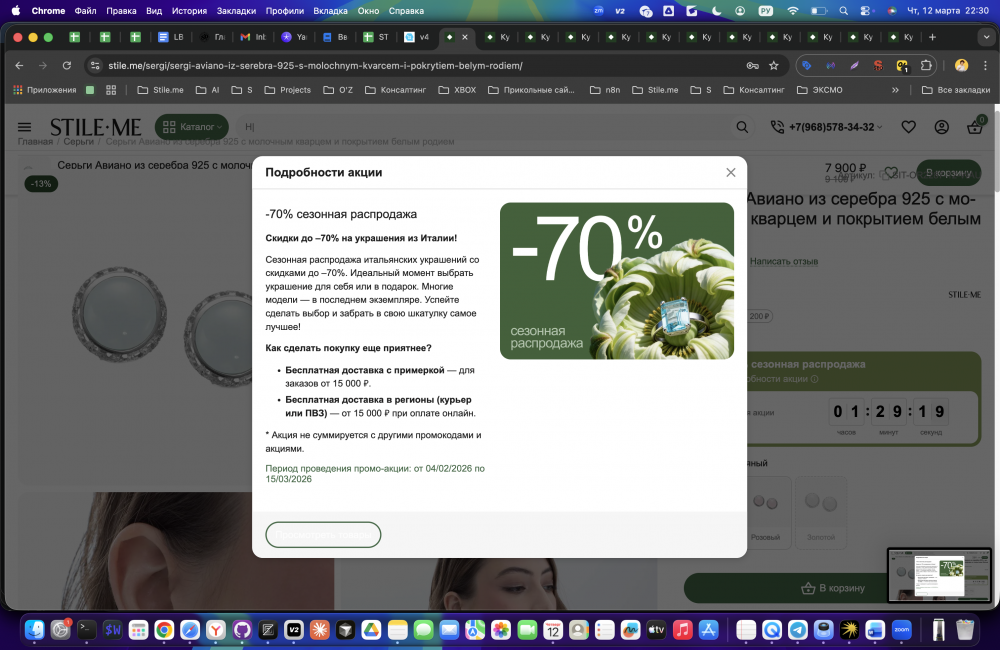Open the wishlist heart icon in header

(908, 127)
